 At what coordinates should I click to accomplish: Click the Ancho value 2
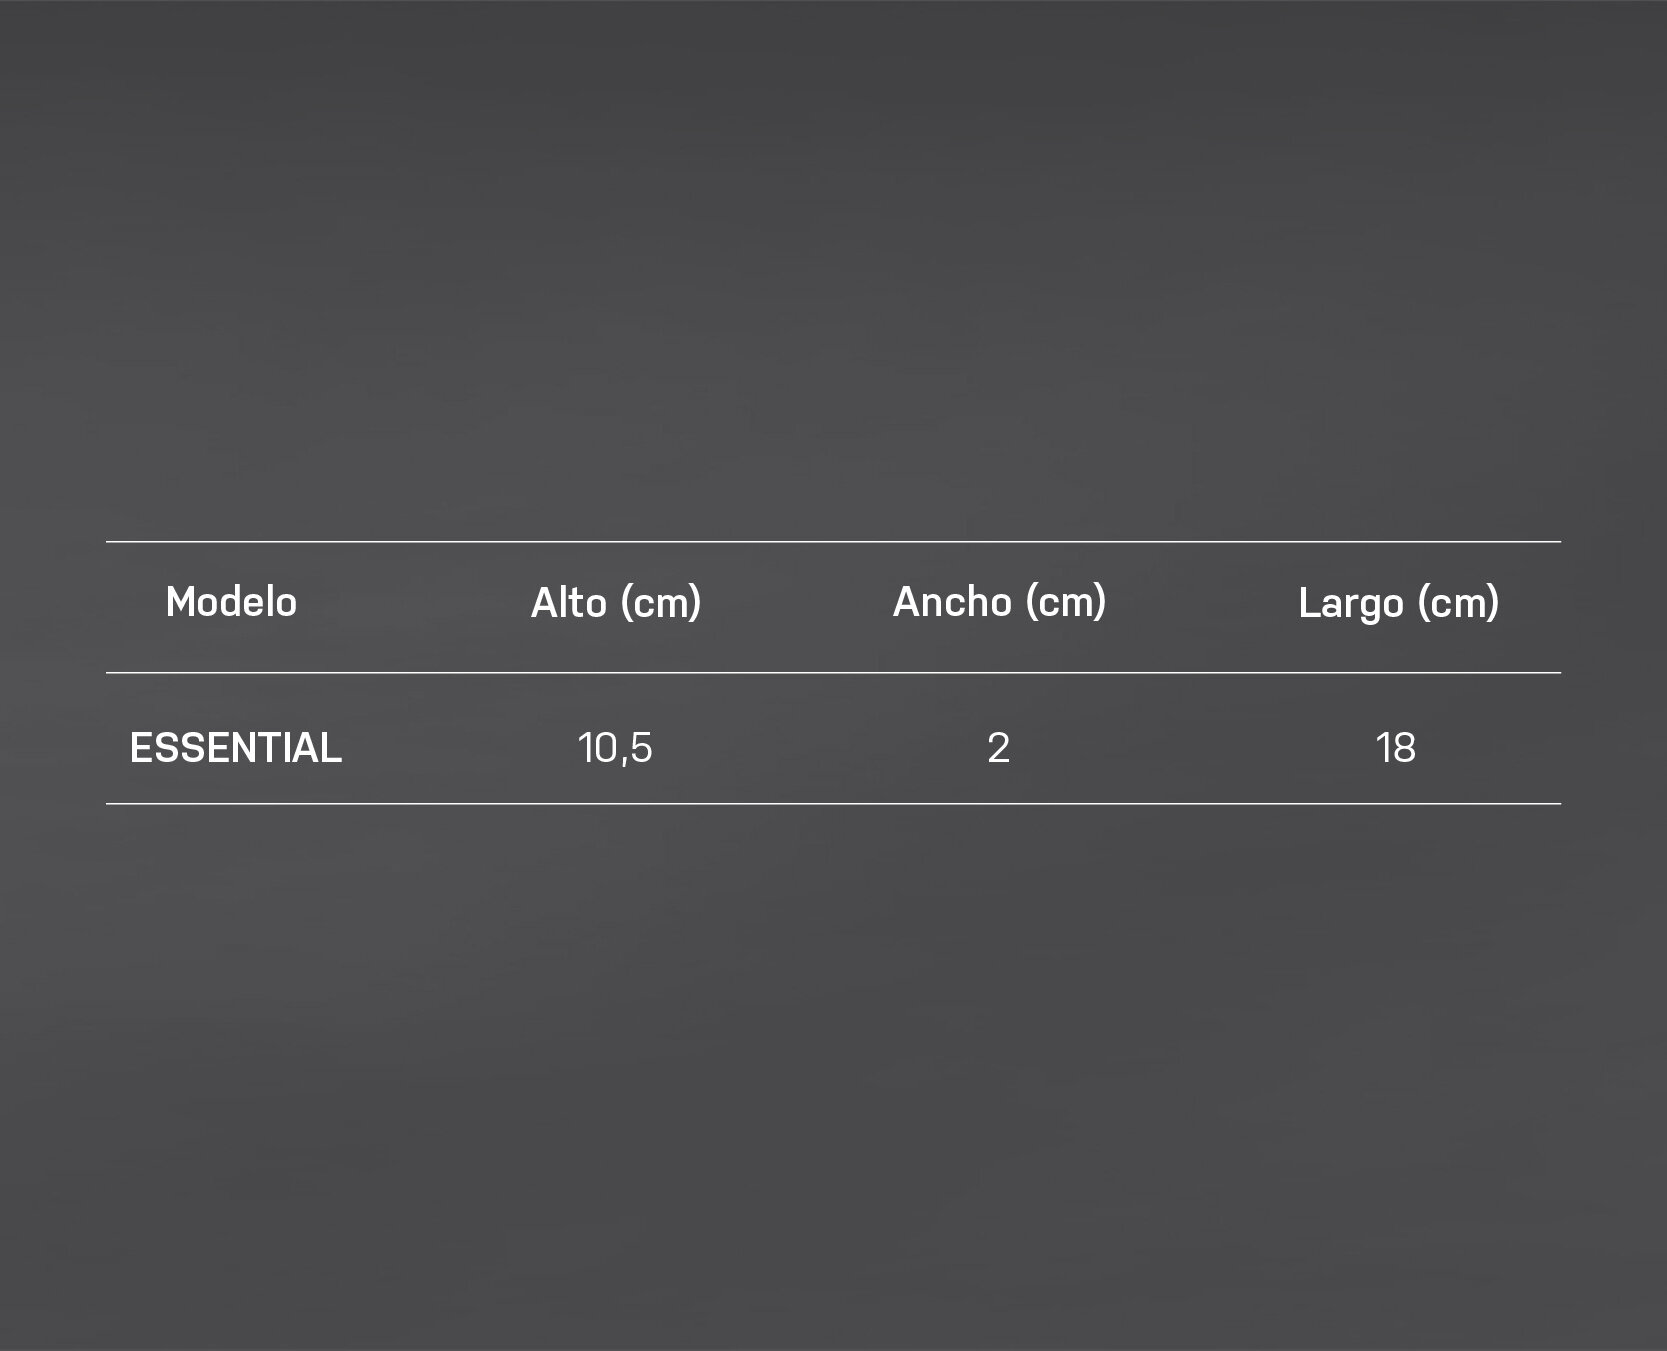[x=998, y=748]
